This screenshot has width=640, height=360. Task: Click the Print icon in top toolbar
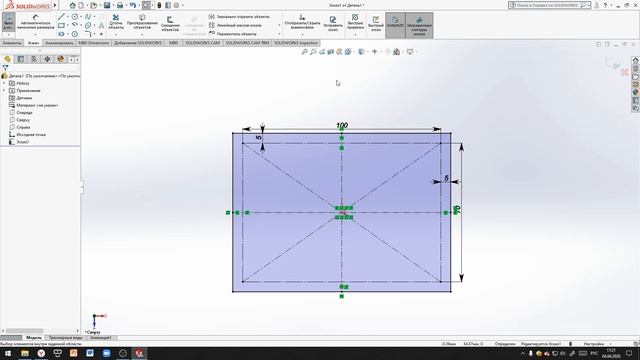tap(120, 5)
